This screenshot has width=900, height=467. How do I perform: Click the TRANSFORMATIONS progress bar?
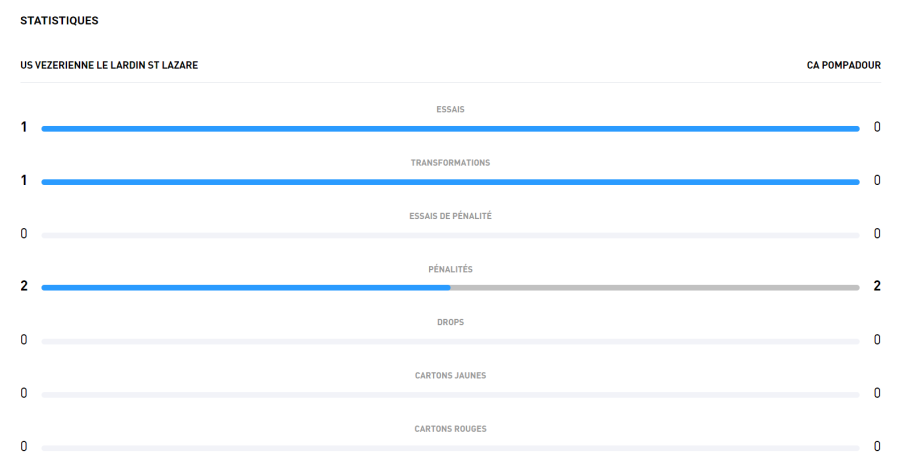click(450, 181)
